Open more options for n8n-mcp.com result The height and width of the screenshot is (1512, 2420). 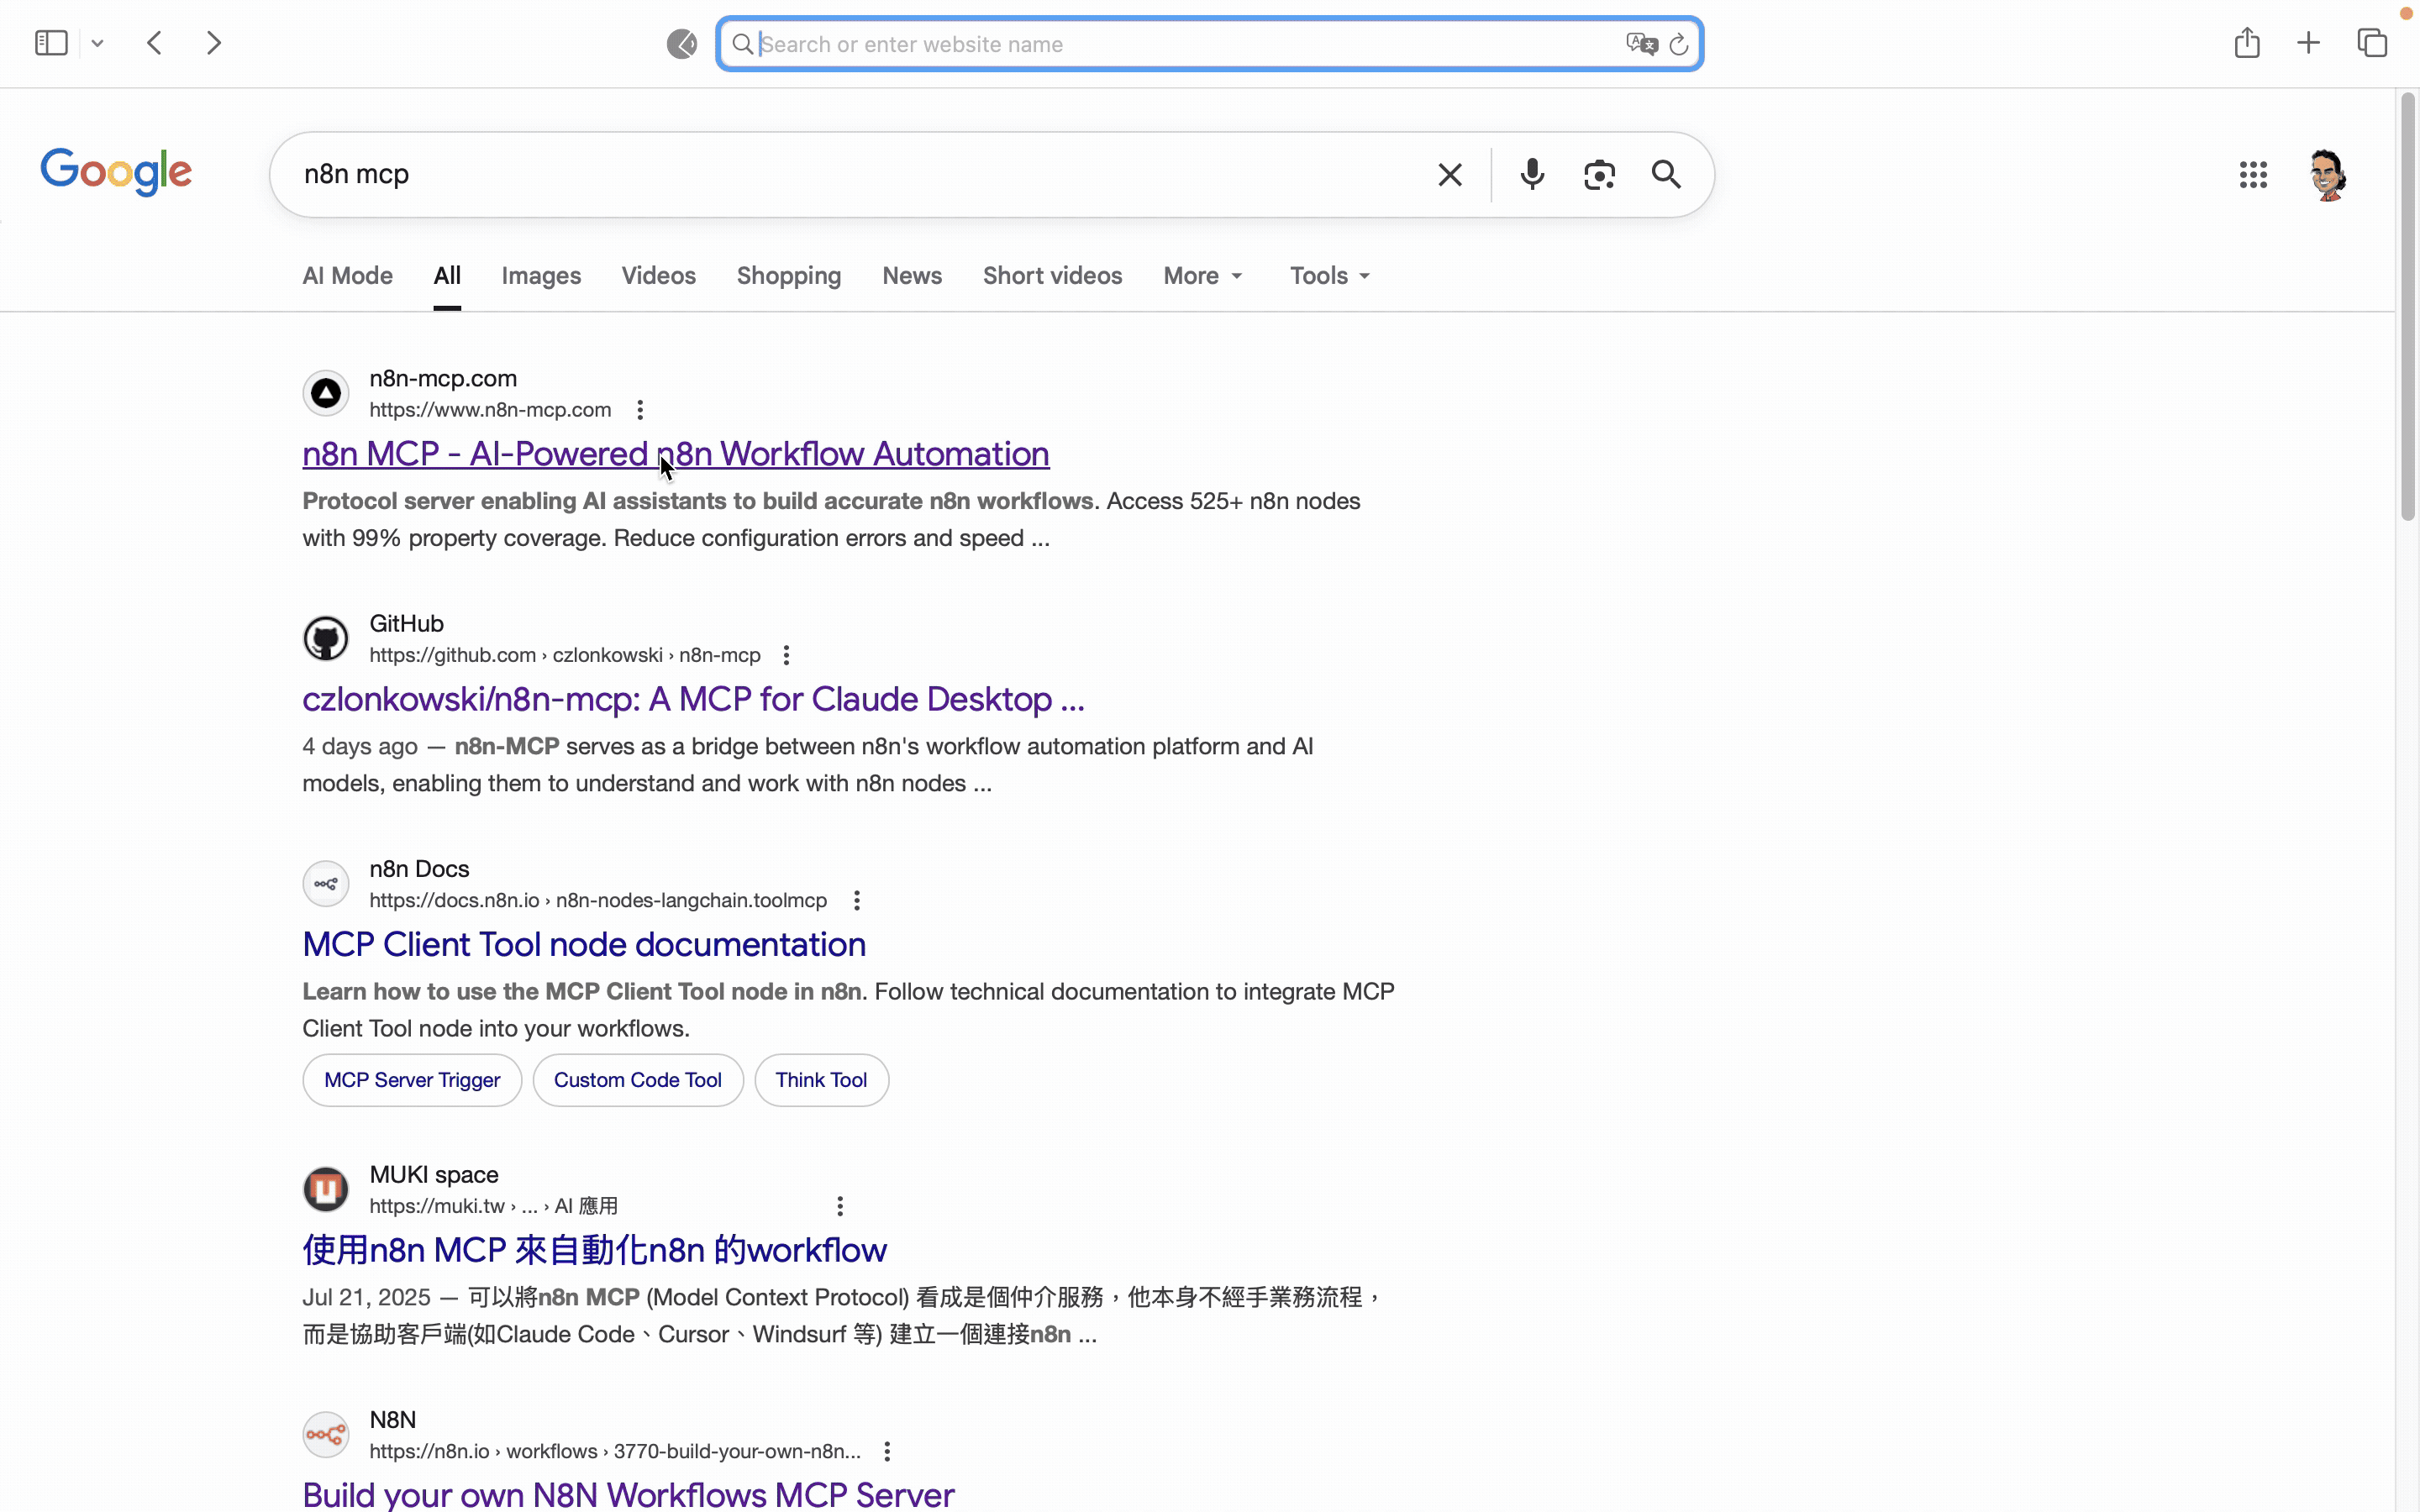click(640, 410)
